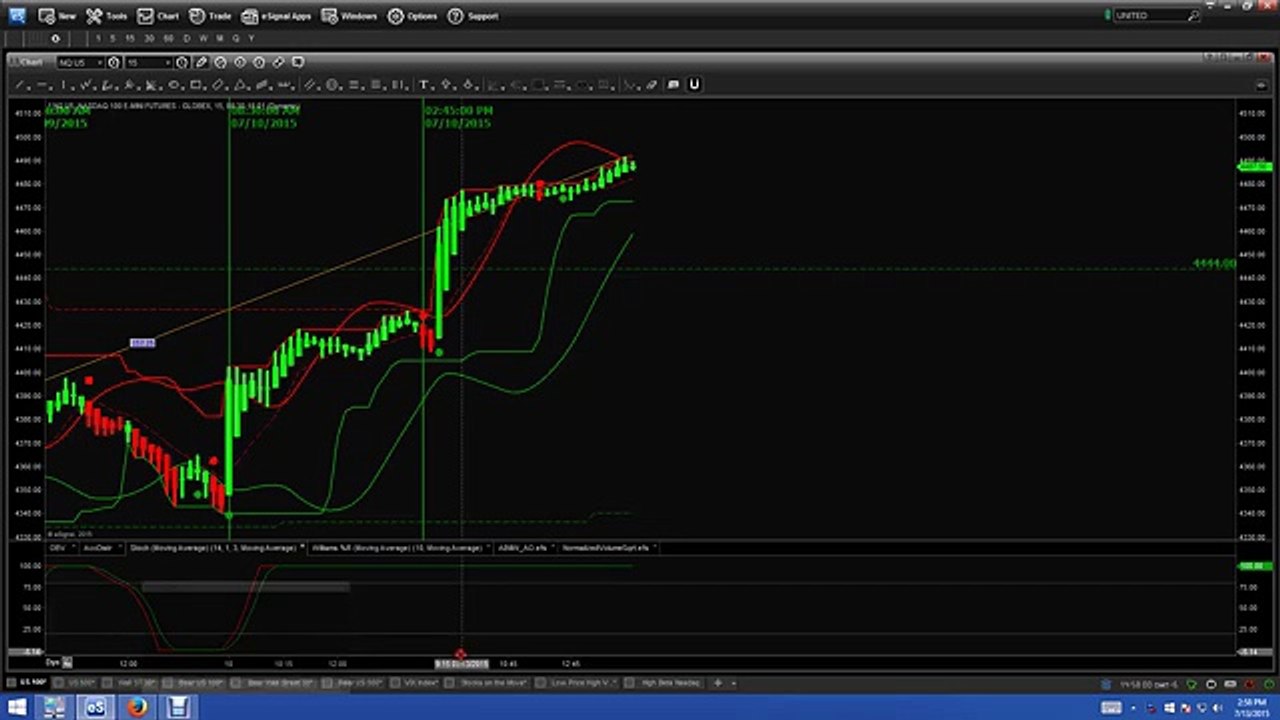Select the up arrow marker tool
The image size is (1280, 720).
446,85
